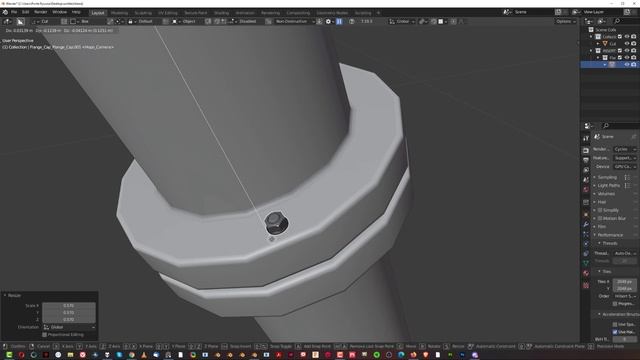Toggle render camera icon of Collection row

click(x=633, y=37)
